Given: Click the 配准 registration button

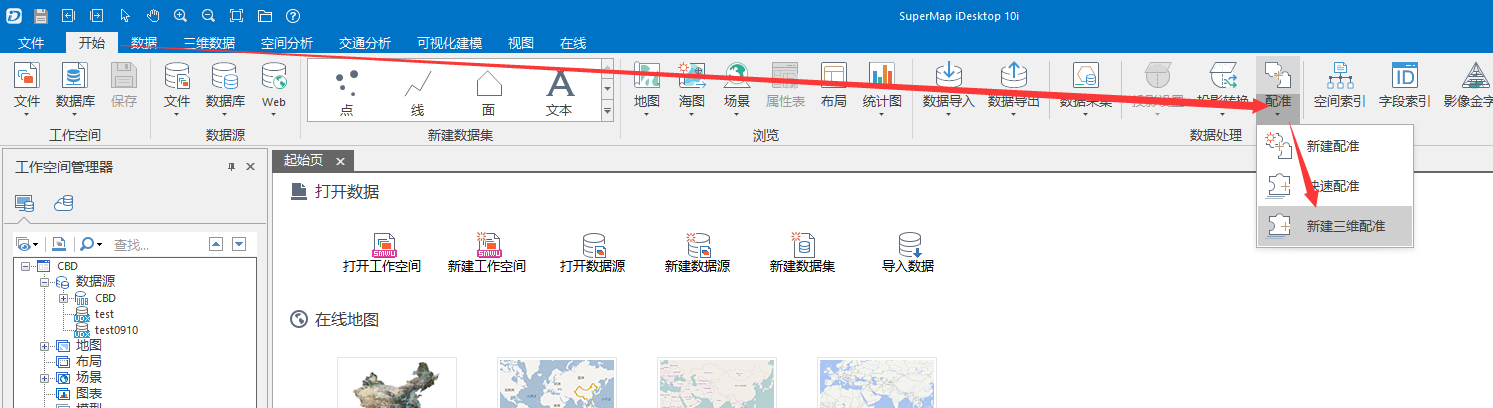Looking at the screenshot, I should (1278, 88).
